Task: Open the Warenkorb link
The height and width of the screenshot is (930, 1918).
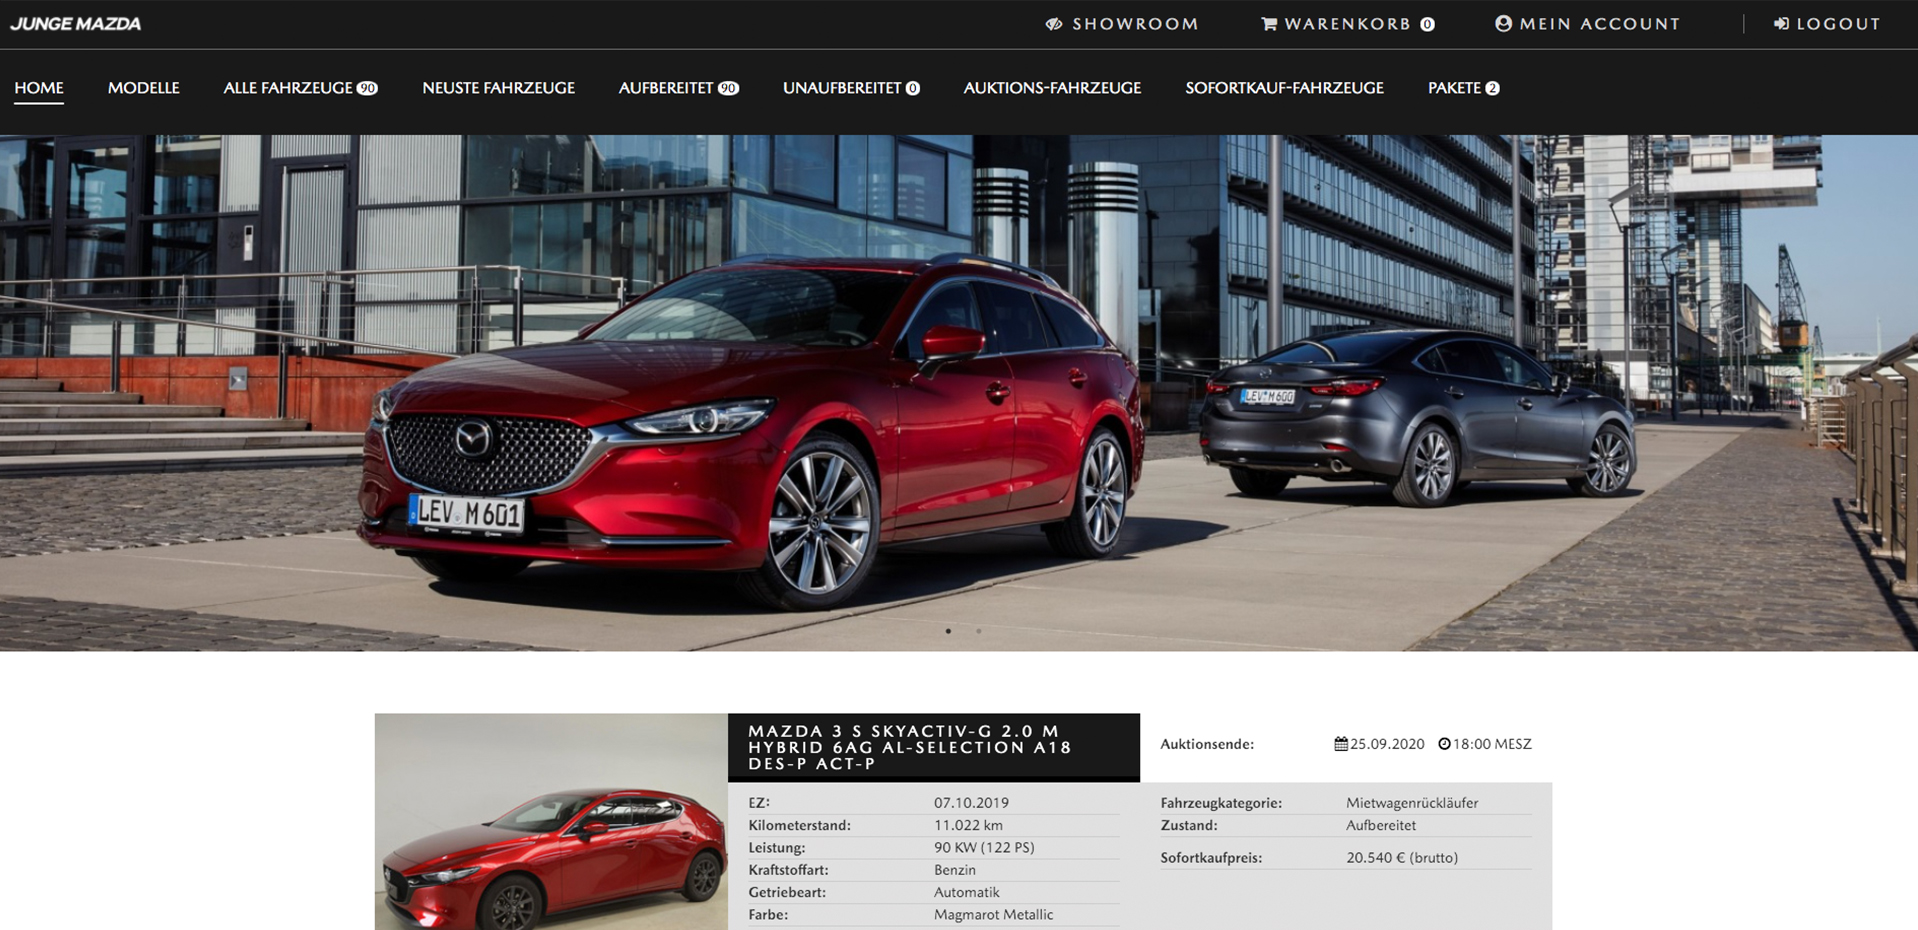Action: [1348, 24]
